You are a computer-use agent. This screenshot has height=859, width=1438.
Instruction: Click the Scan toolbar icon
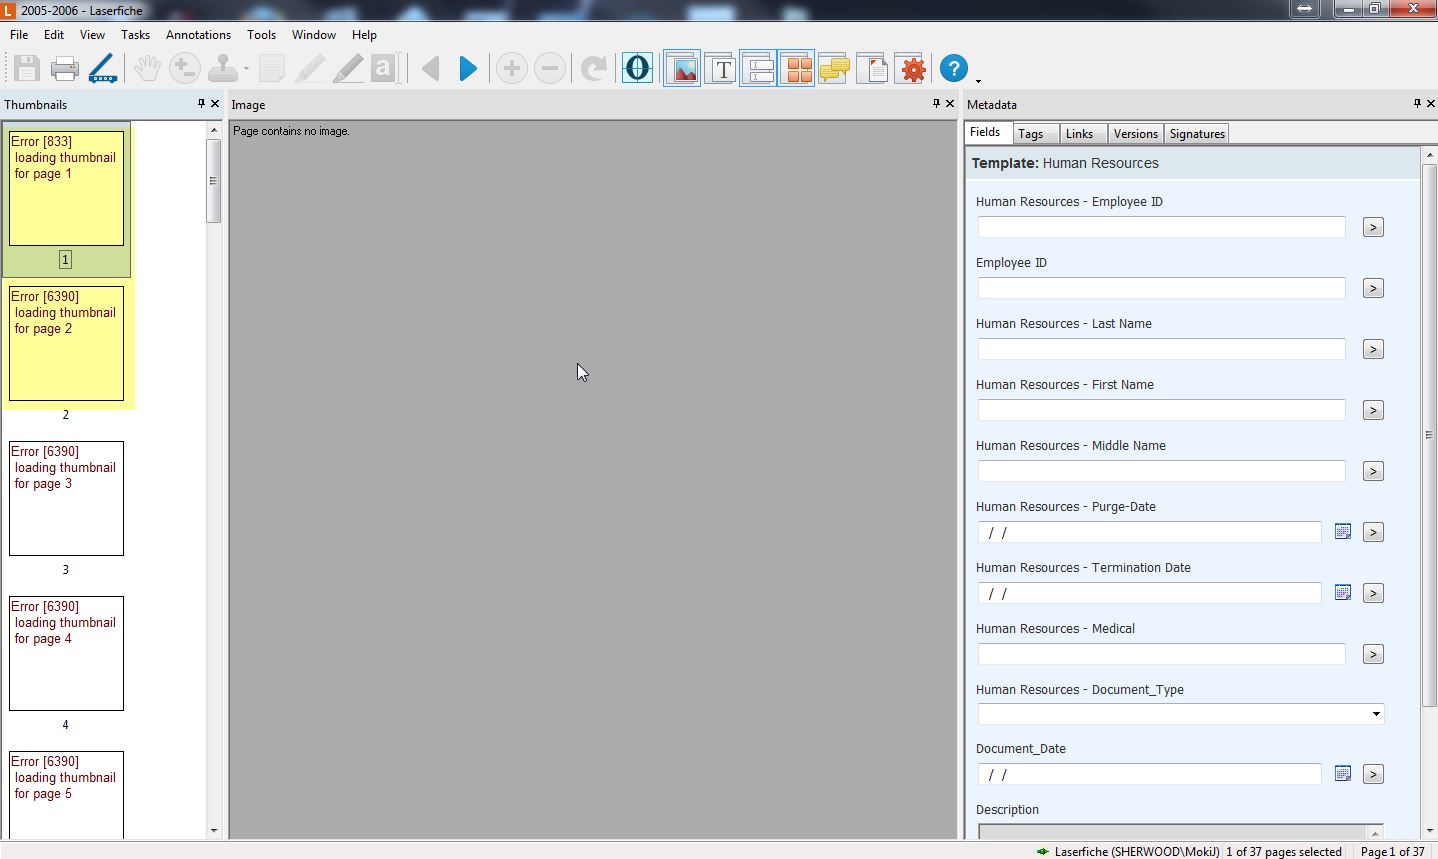tap(102, 68)
